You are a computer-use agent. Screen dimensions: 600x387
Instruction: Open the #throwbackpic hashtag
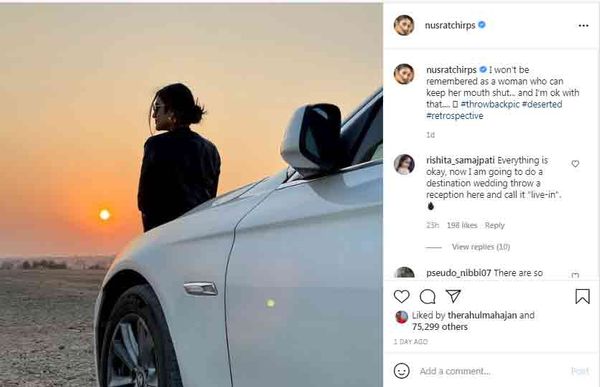490,104
